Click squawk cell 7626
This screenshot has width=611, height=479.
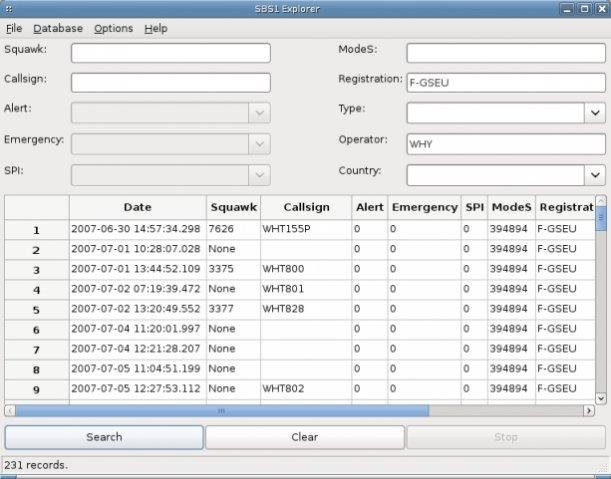[x=233, y=229]
